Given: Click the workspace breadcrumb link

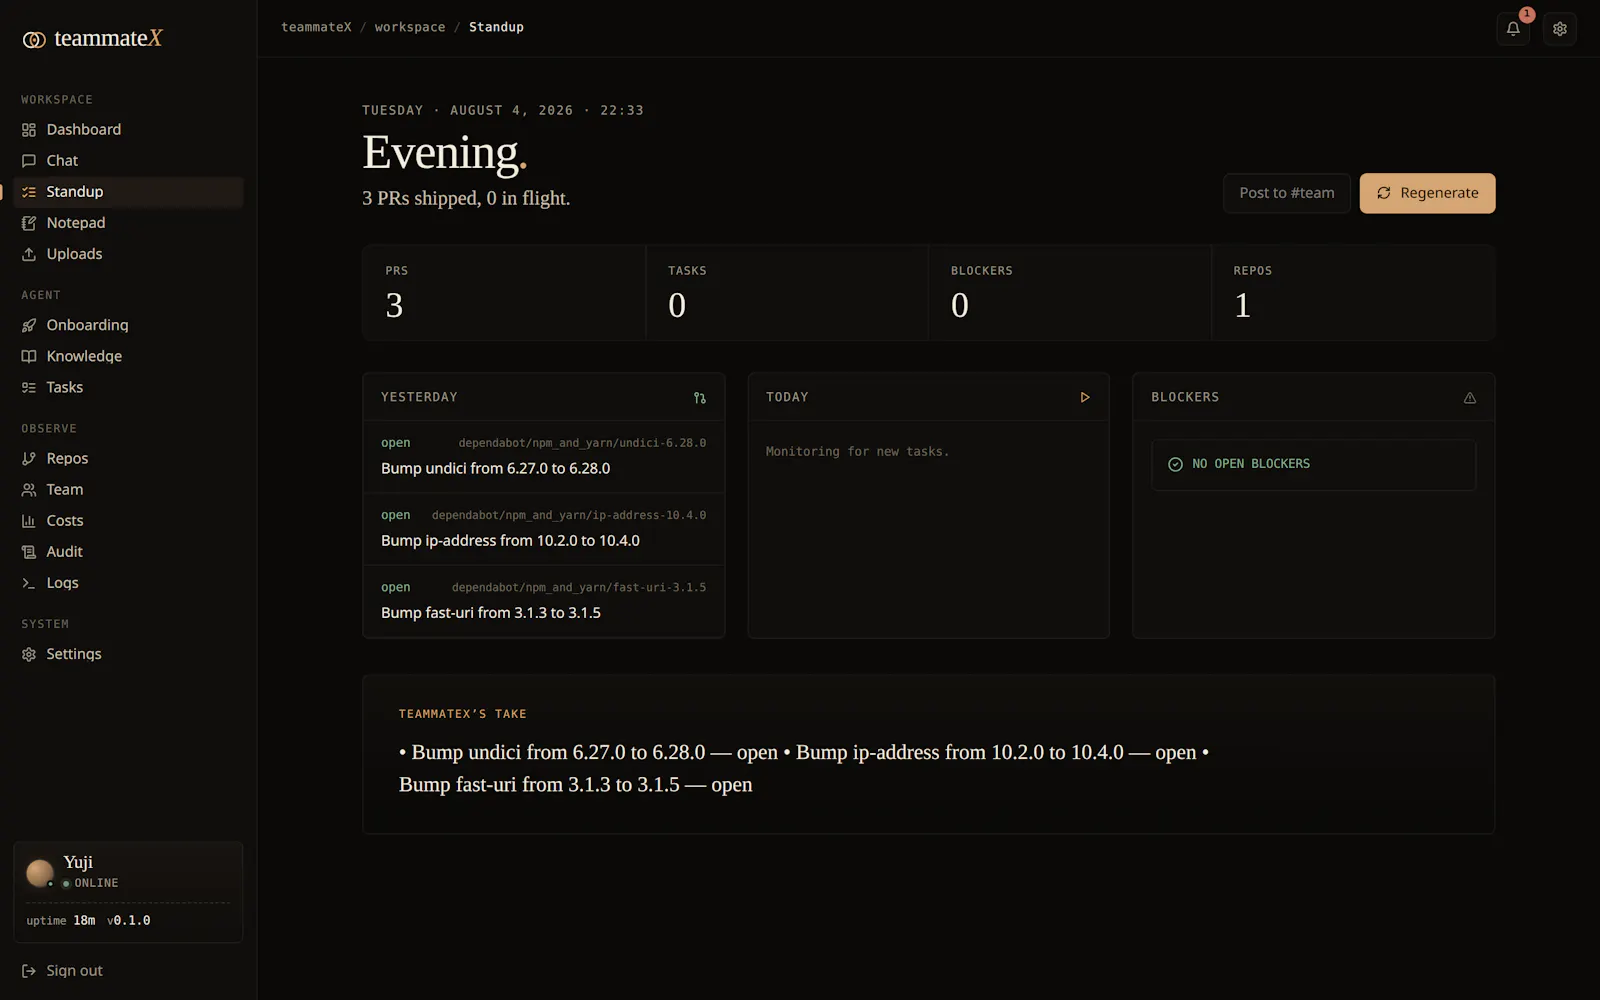Looking at the screenshot, I should [410, 27].
